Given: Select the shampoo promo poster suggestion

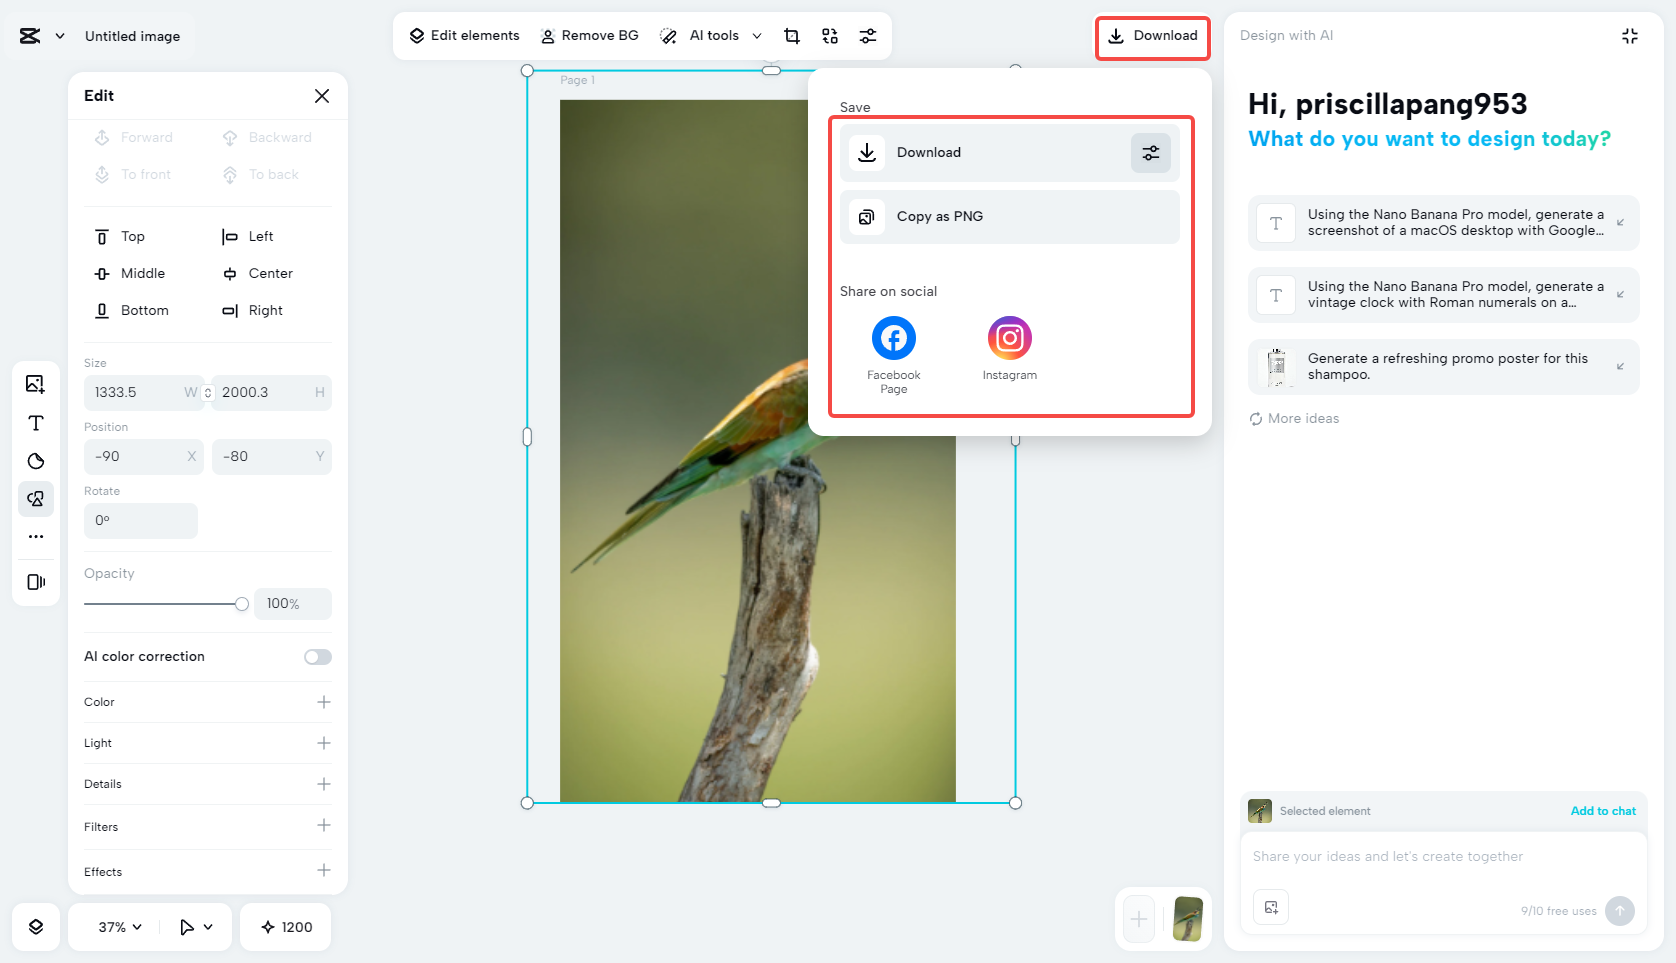Looking at the screenshot, I should tap(1444, 367).
